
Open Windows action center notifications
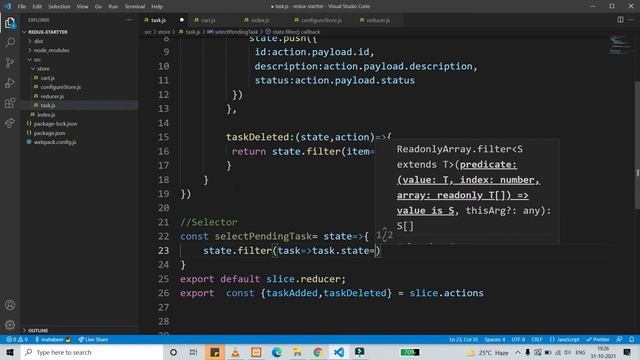[627, 352]
